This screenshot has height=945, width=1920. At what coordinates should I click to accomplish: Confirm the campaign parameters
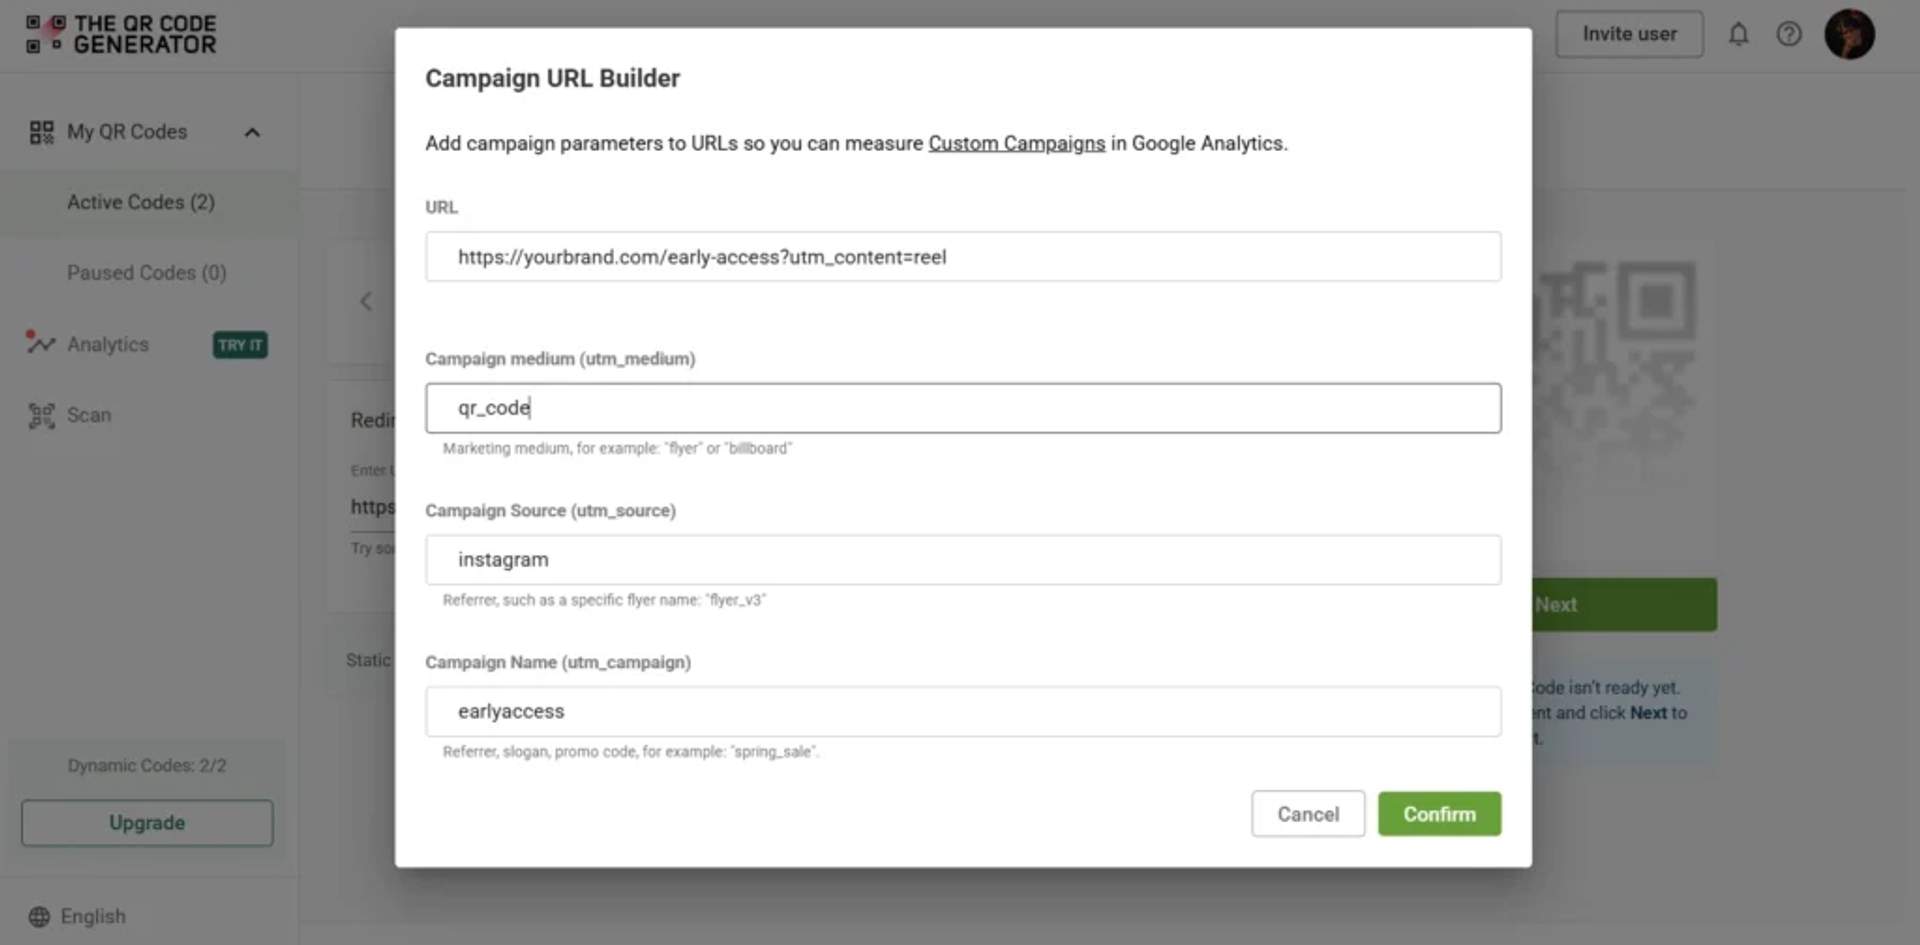pos(1439,814)
